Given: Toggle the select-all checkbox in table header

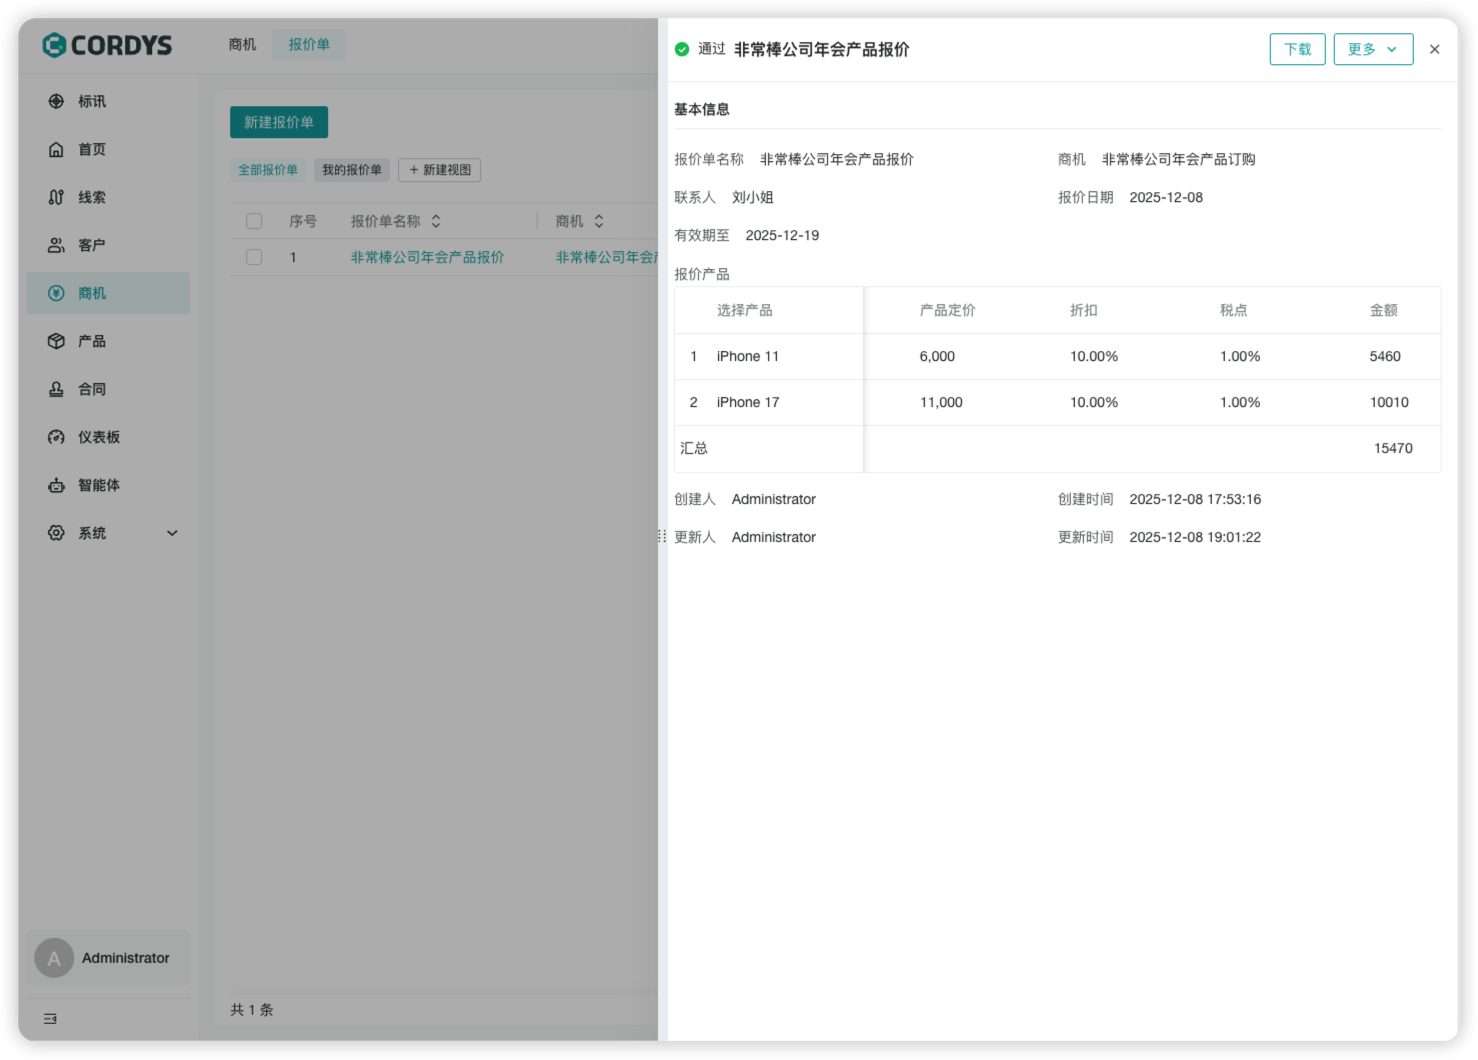Looking at the screenshot, I should coord(254,221).
